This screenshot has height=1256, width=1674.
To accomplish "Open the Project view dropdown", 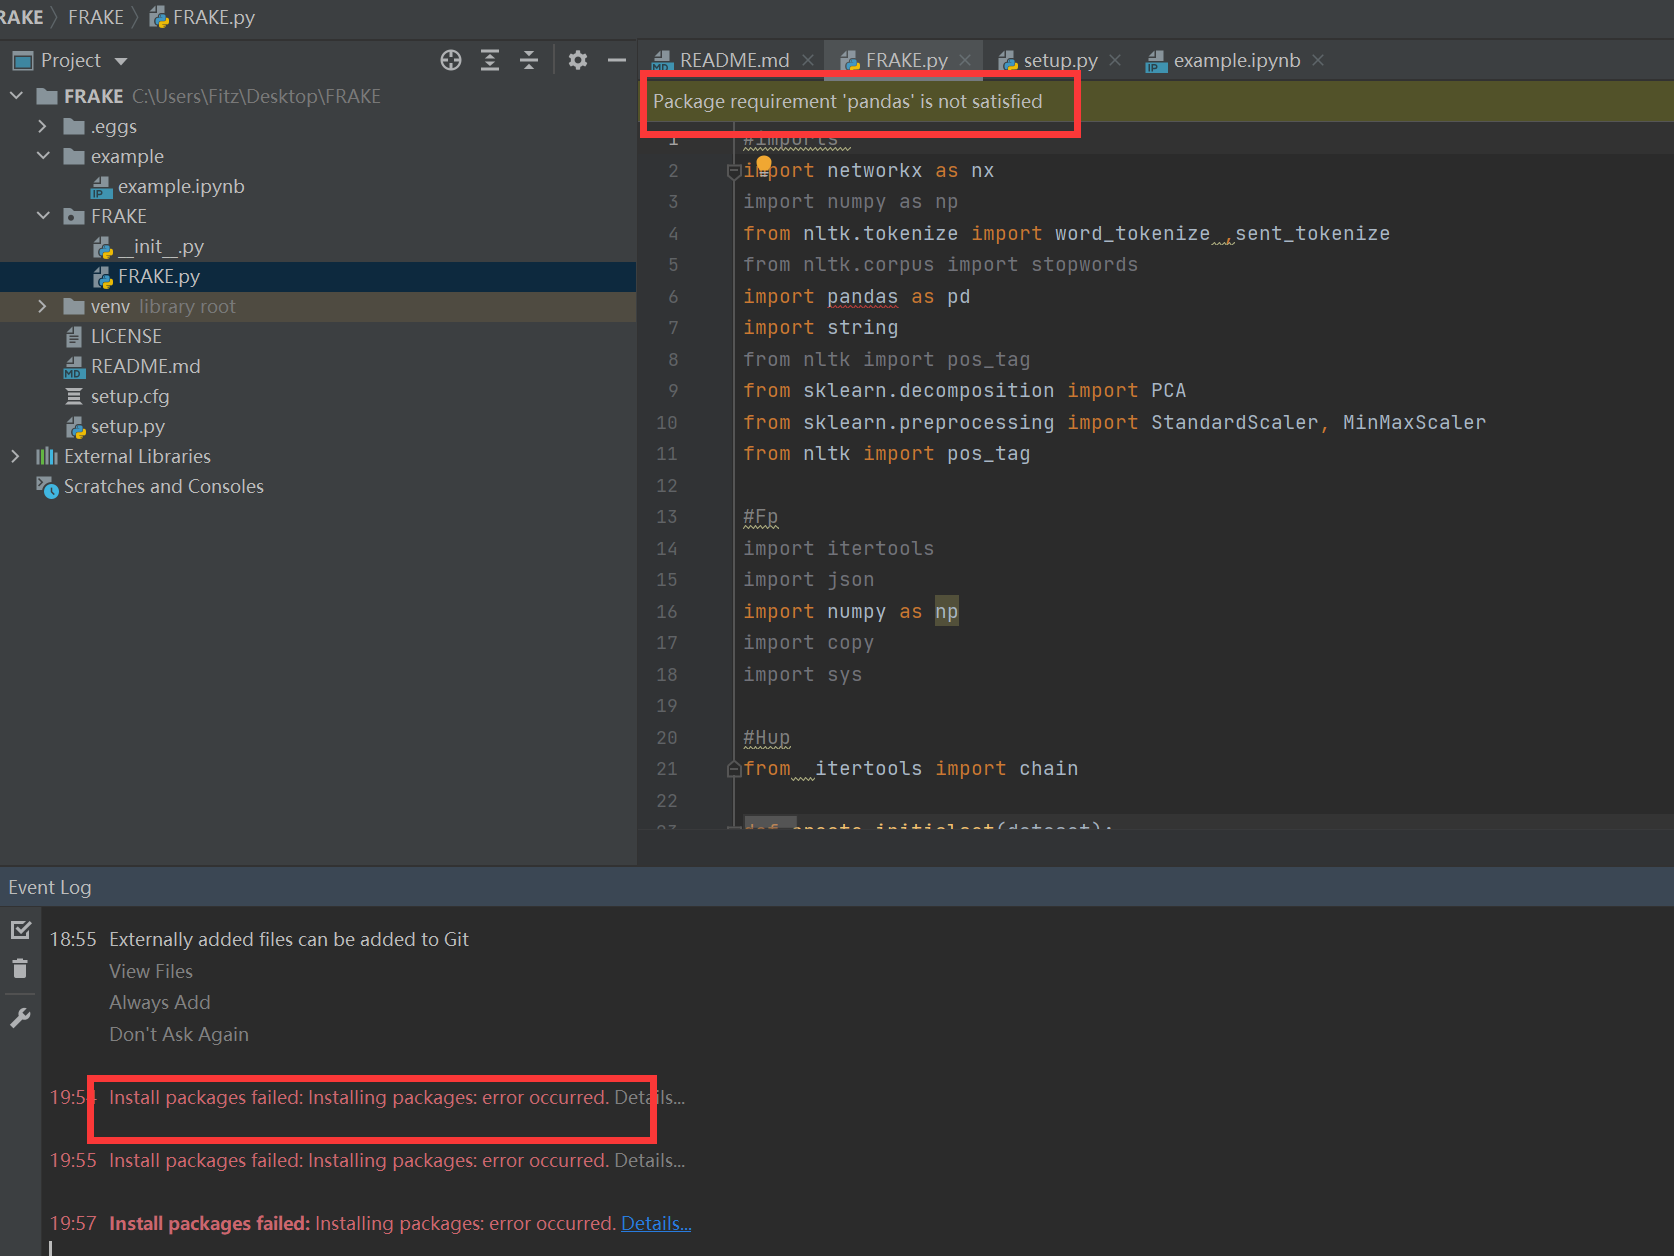I will [x=121, y=61].
